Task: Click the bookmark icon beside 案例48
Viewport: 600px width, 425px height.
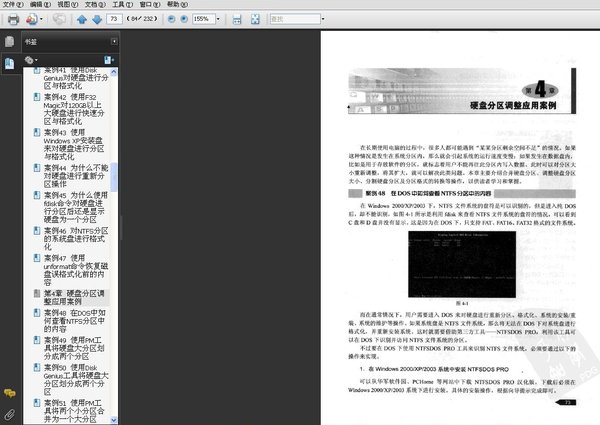Action: (x=37, y=313)
